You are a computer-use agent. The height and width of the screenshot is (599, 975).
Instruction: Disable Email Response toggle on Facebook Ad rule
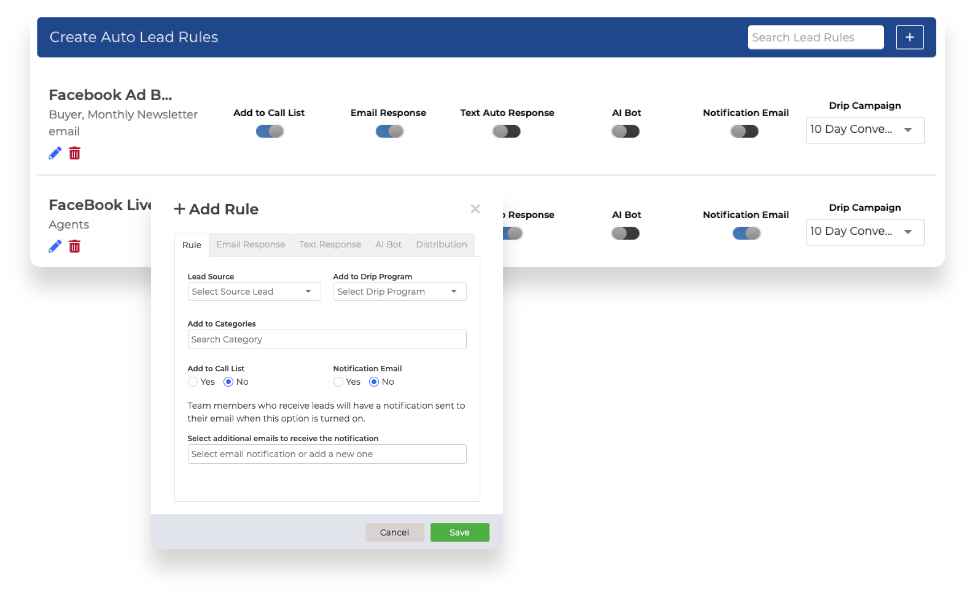[388, 131]
